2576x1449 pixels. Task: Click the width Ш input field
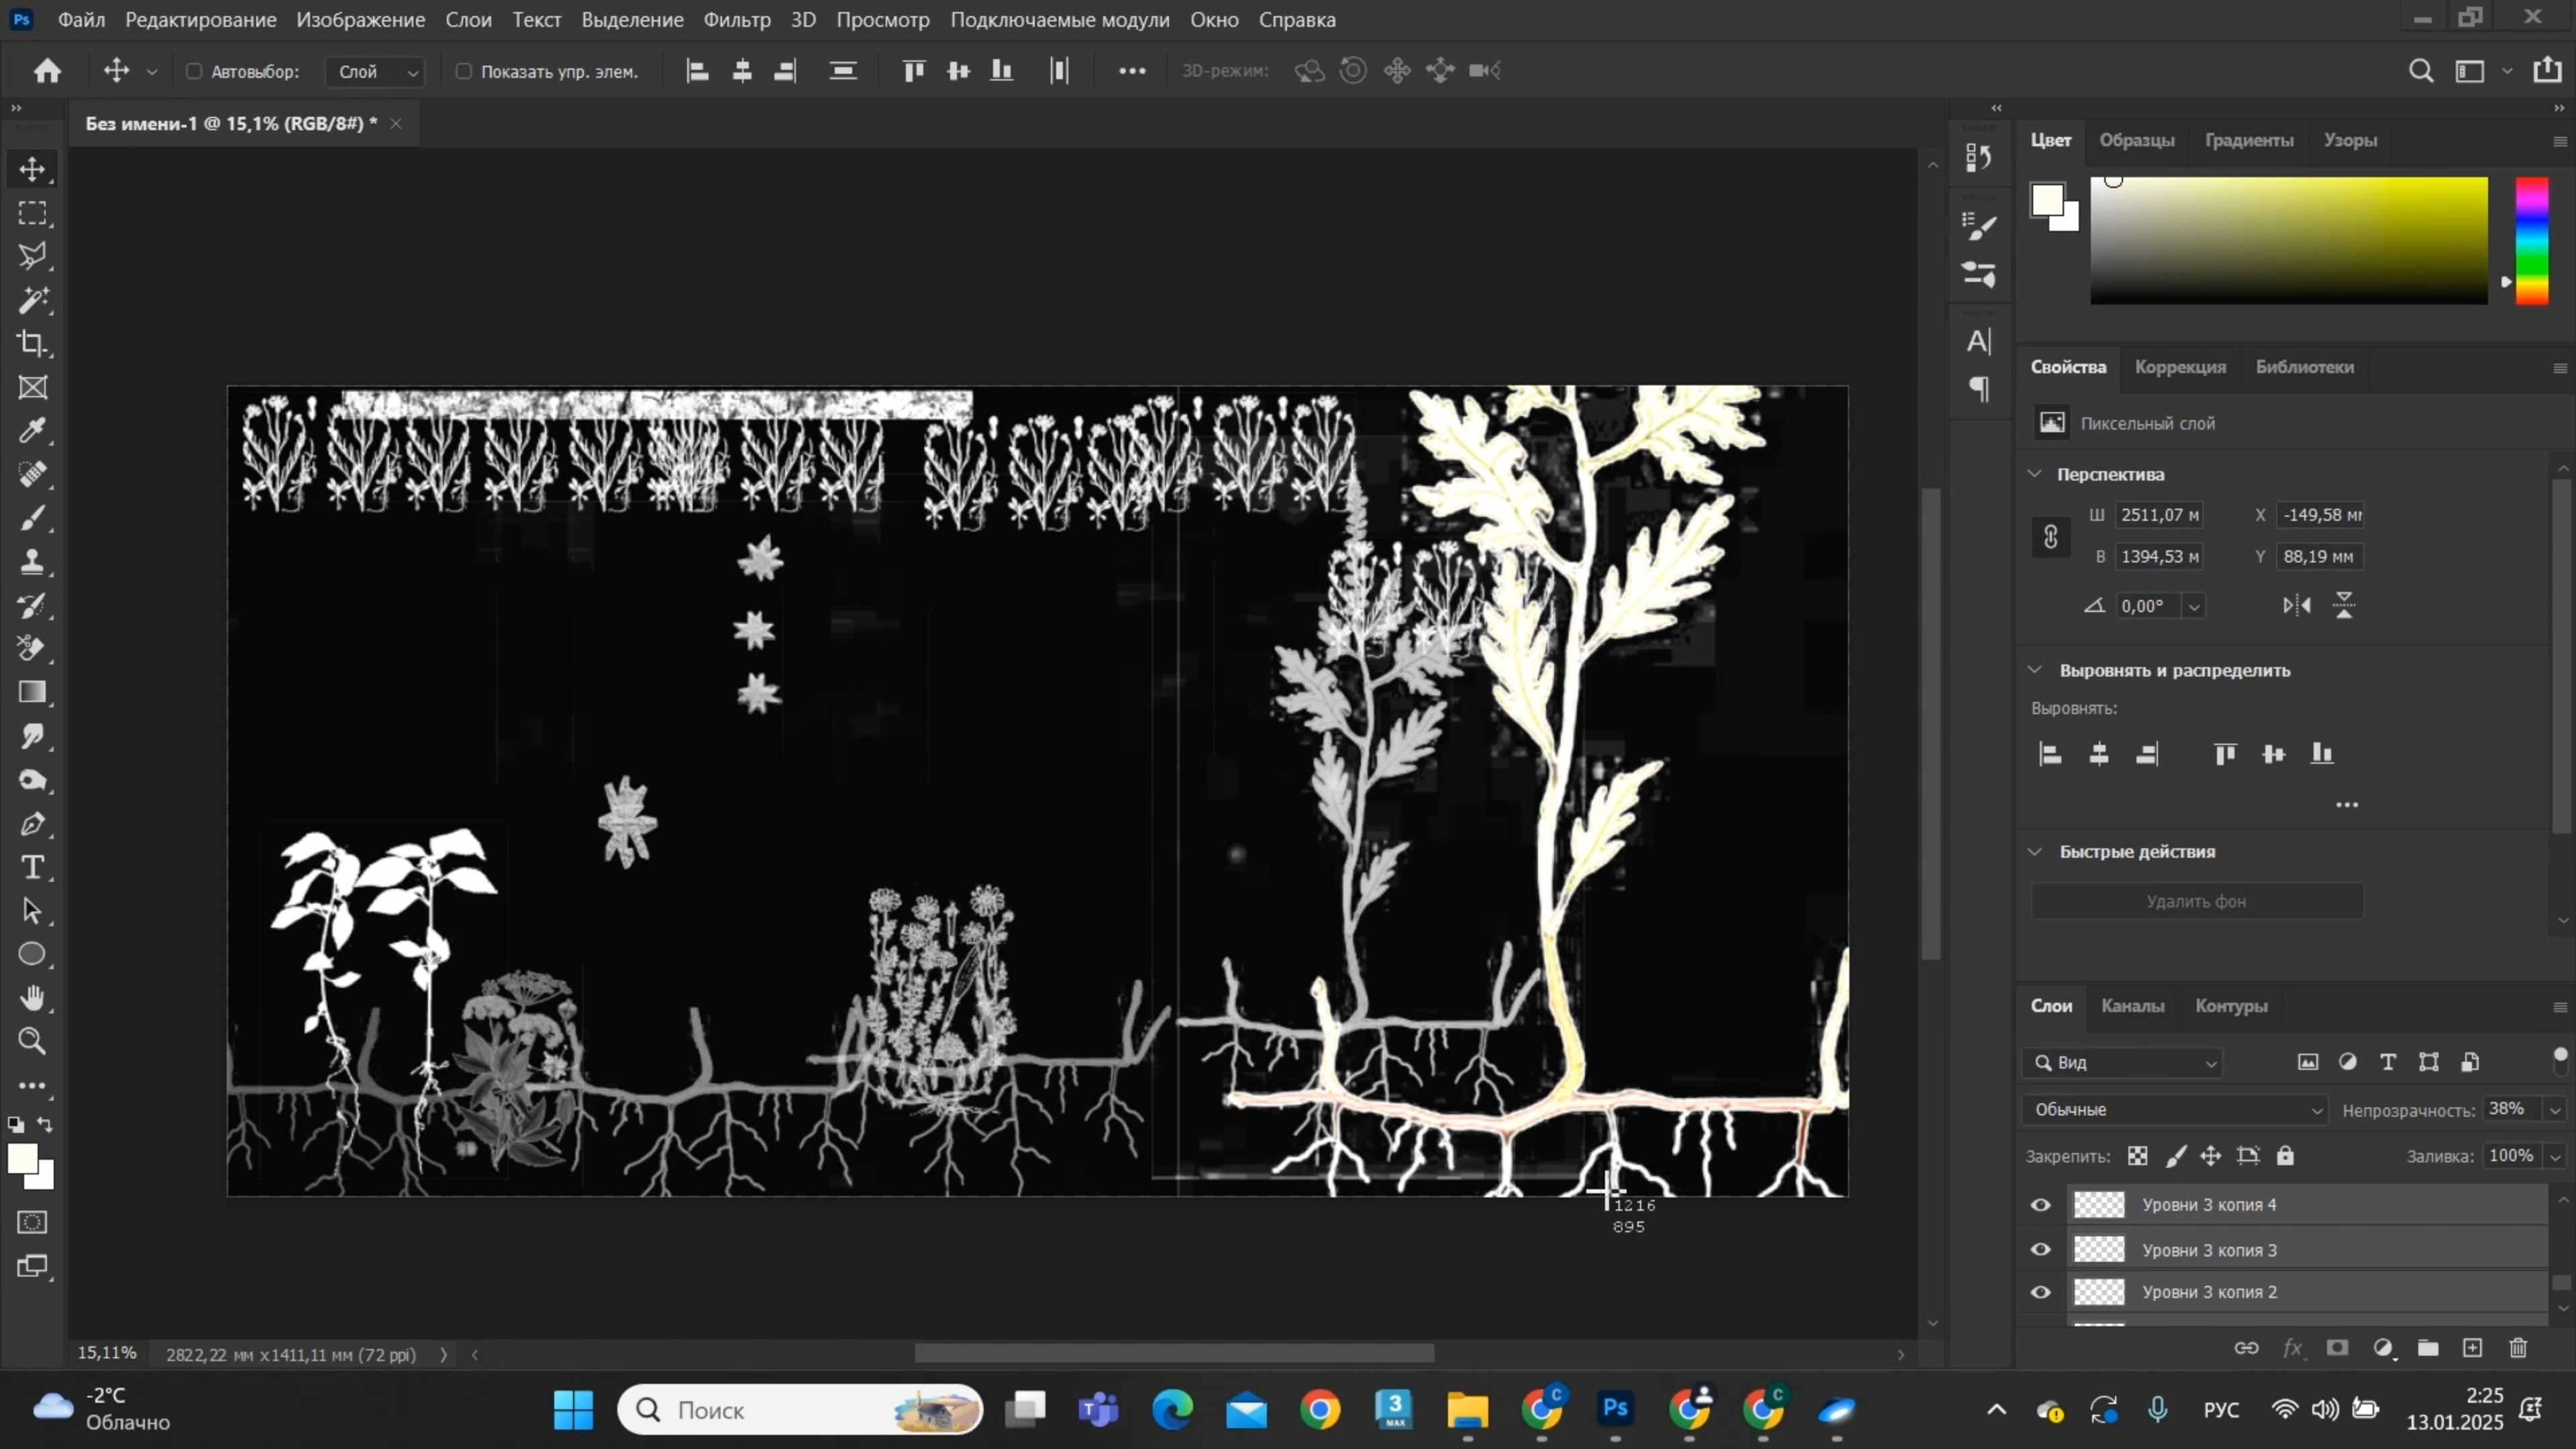tap(2159, 515)
